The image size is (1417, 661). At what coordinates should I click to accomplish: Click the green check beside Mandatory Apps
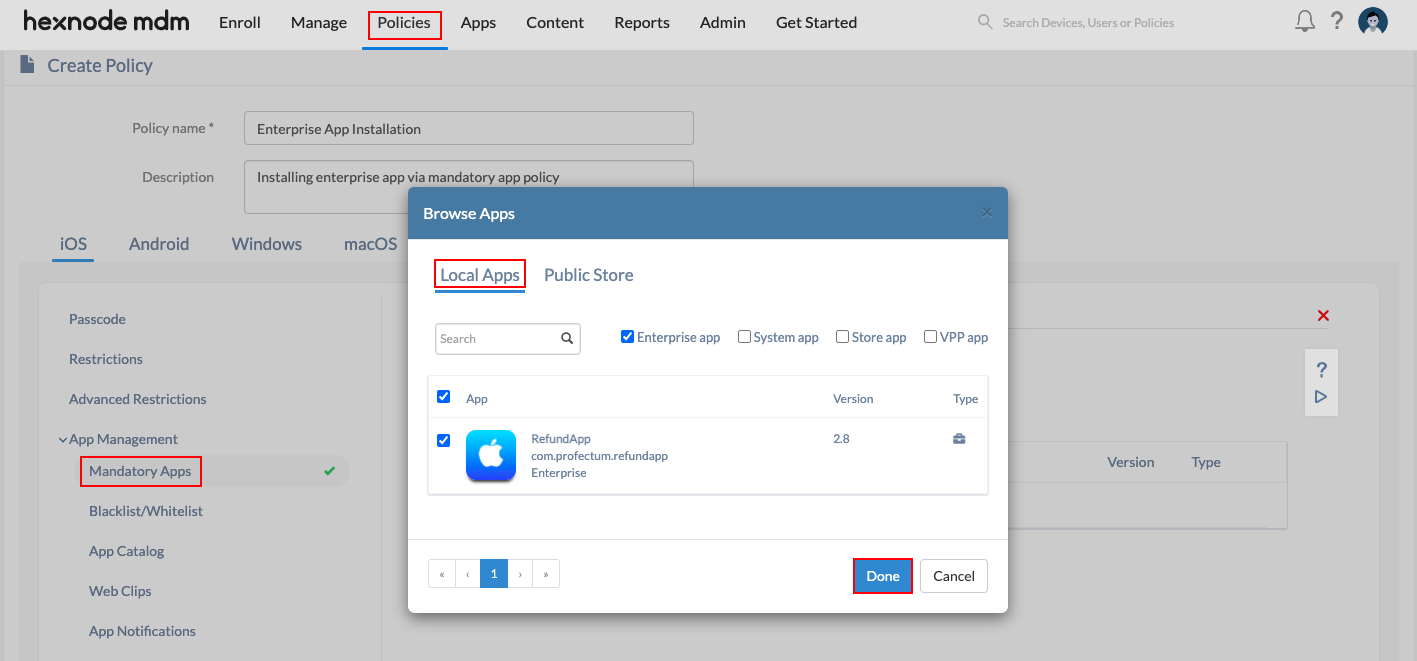pos(330,470)
